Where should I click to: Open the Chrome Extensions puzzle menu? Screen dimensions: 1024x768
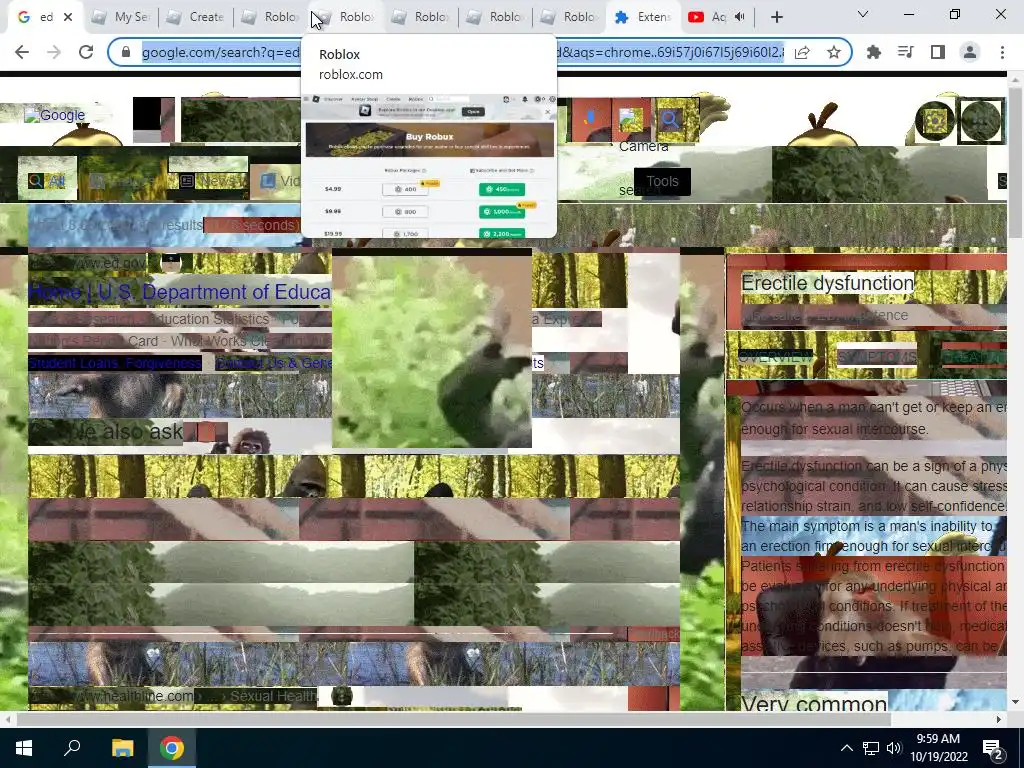pyautogui.click(x=874, y=52)
